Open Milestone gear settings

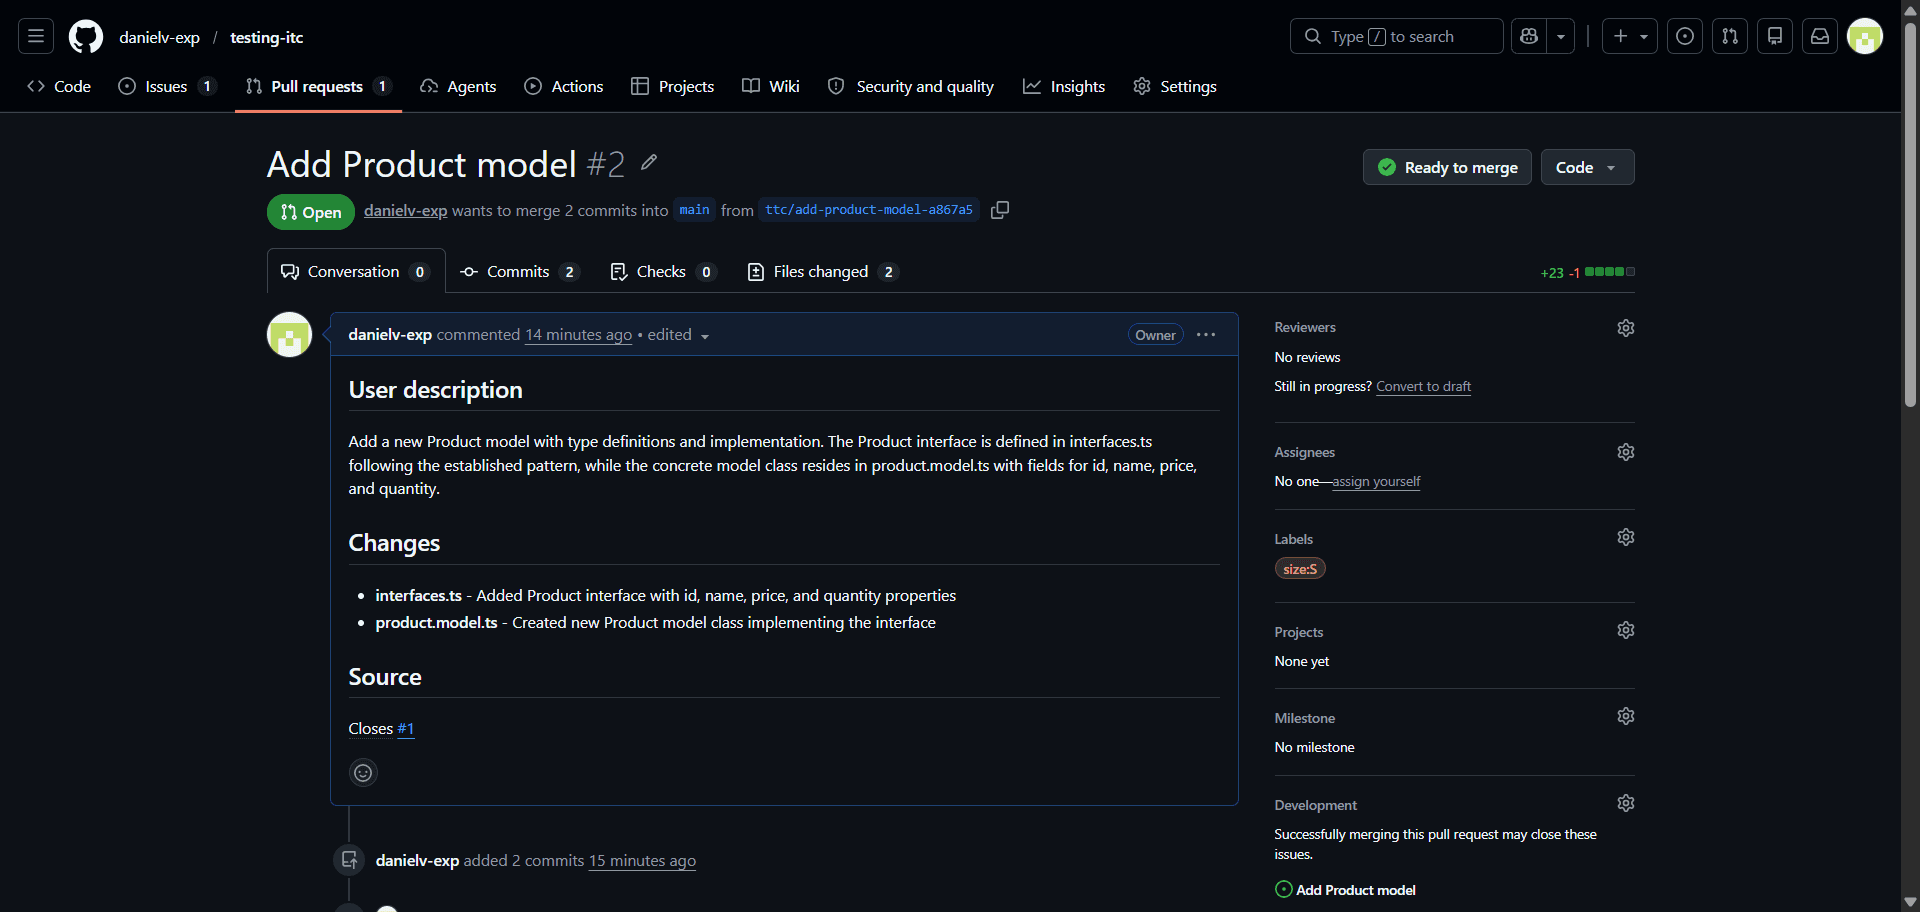click(1626, 716)
